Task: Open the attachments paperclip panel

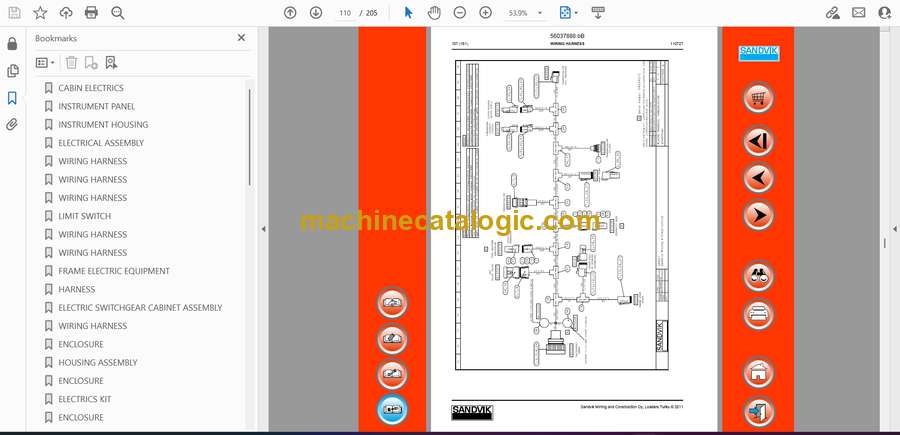Action: (12, 125)
